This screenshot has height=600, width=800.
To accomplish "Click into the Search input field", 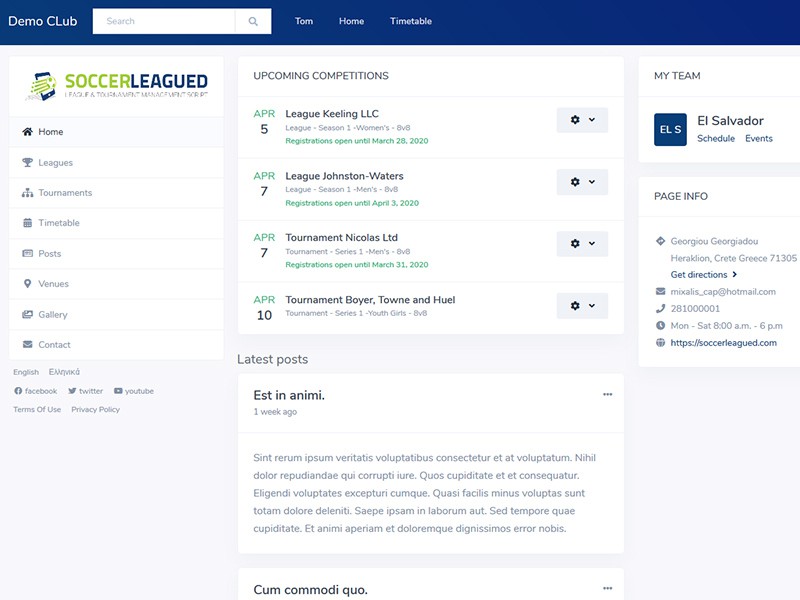I will (x=165, y=21).
